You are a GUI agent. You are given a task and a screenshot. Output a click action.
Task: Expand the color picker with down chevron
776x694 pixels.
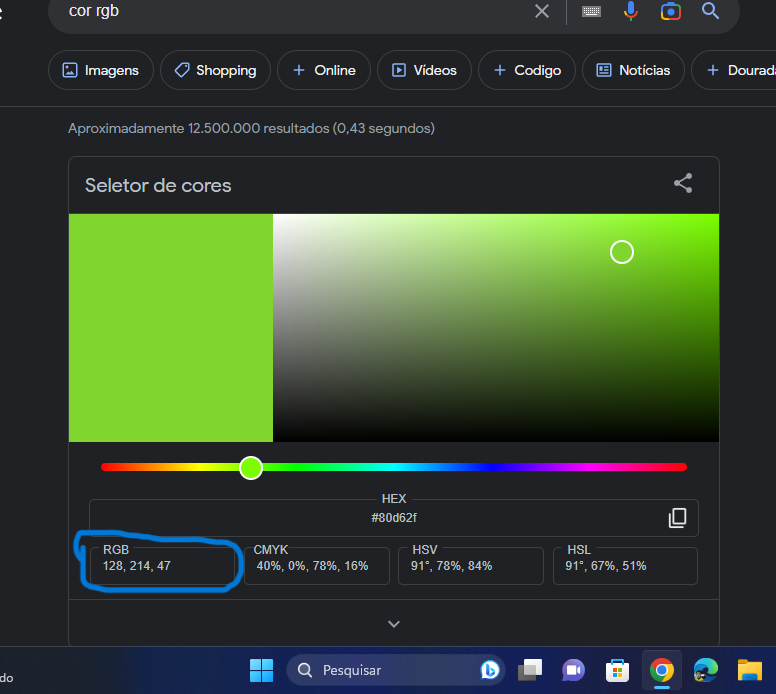tap(394, 624)
